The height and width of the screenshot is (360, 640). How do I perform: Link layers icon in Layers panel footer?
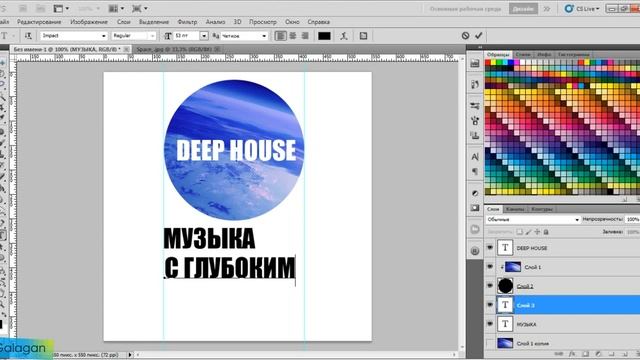(x=559, y=354)
